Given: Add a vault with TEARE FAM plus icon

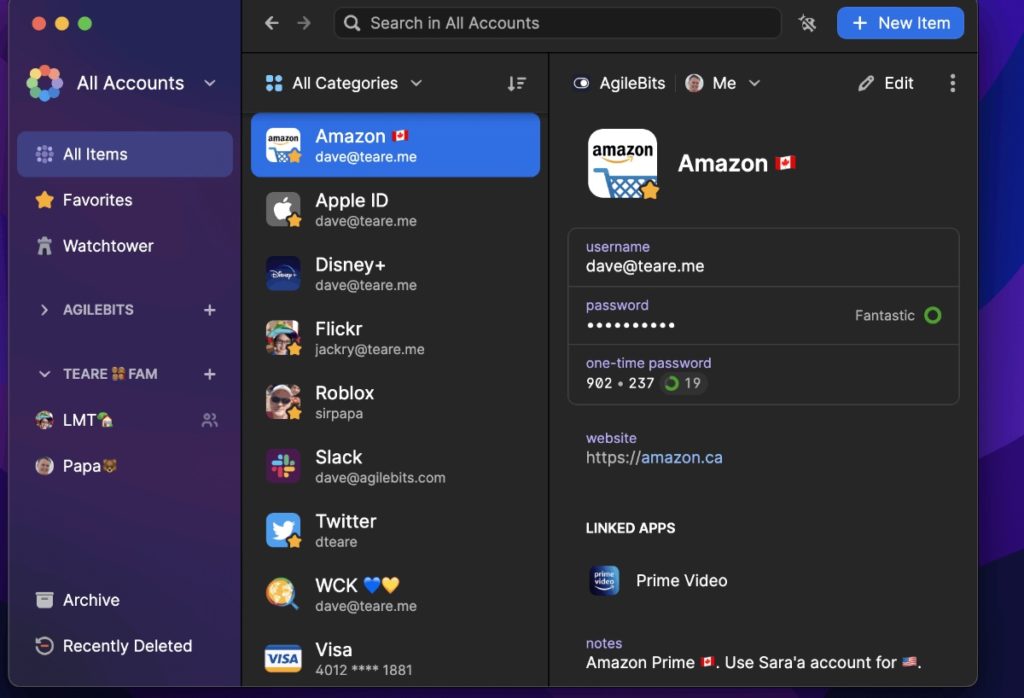Looking at the screenshot, I should click(210, 374).
